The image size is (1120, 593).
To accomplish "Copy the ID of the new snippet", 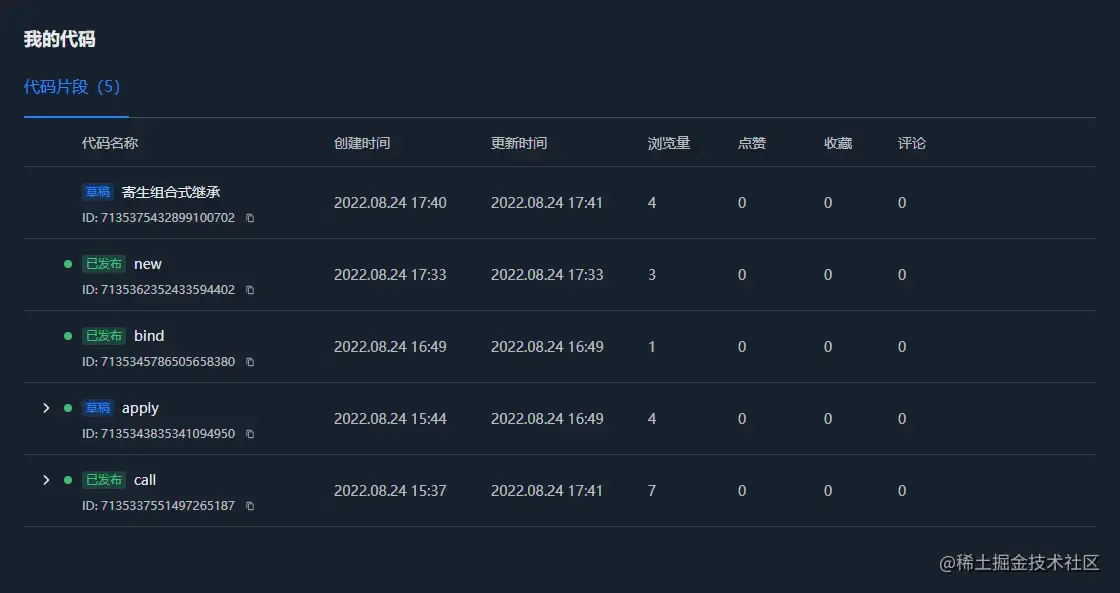I will tap(249, 290).
